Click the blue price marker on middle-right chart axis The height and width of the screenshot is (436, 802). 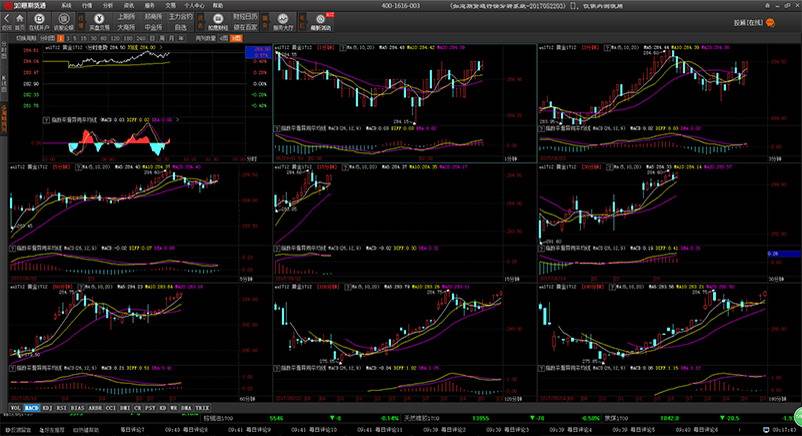click(x=784, y=254)
